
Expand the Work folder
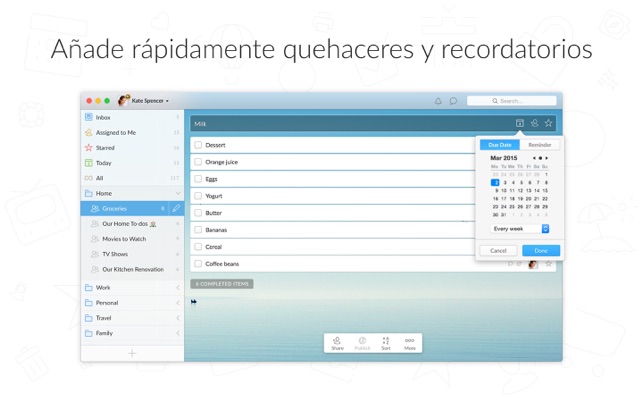pos(178,288)
